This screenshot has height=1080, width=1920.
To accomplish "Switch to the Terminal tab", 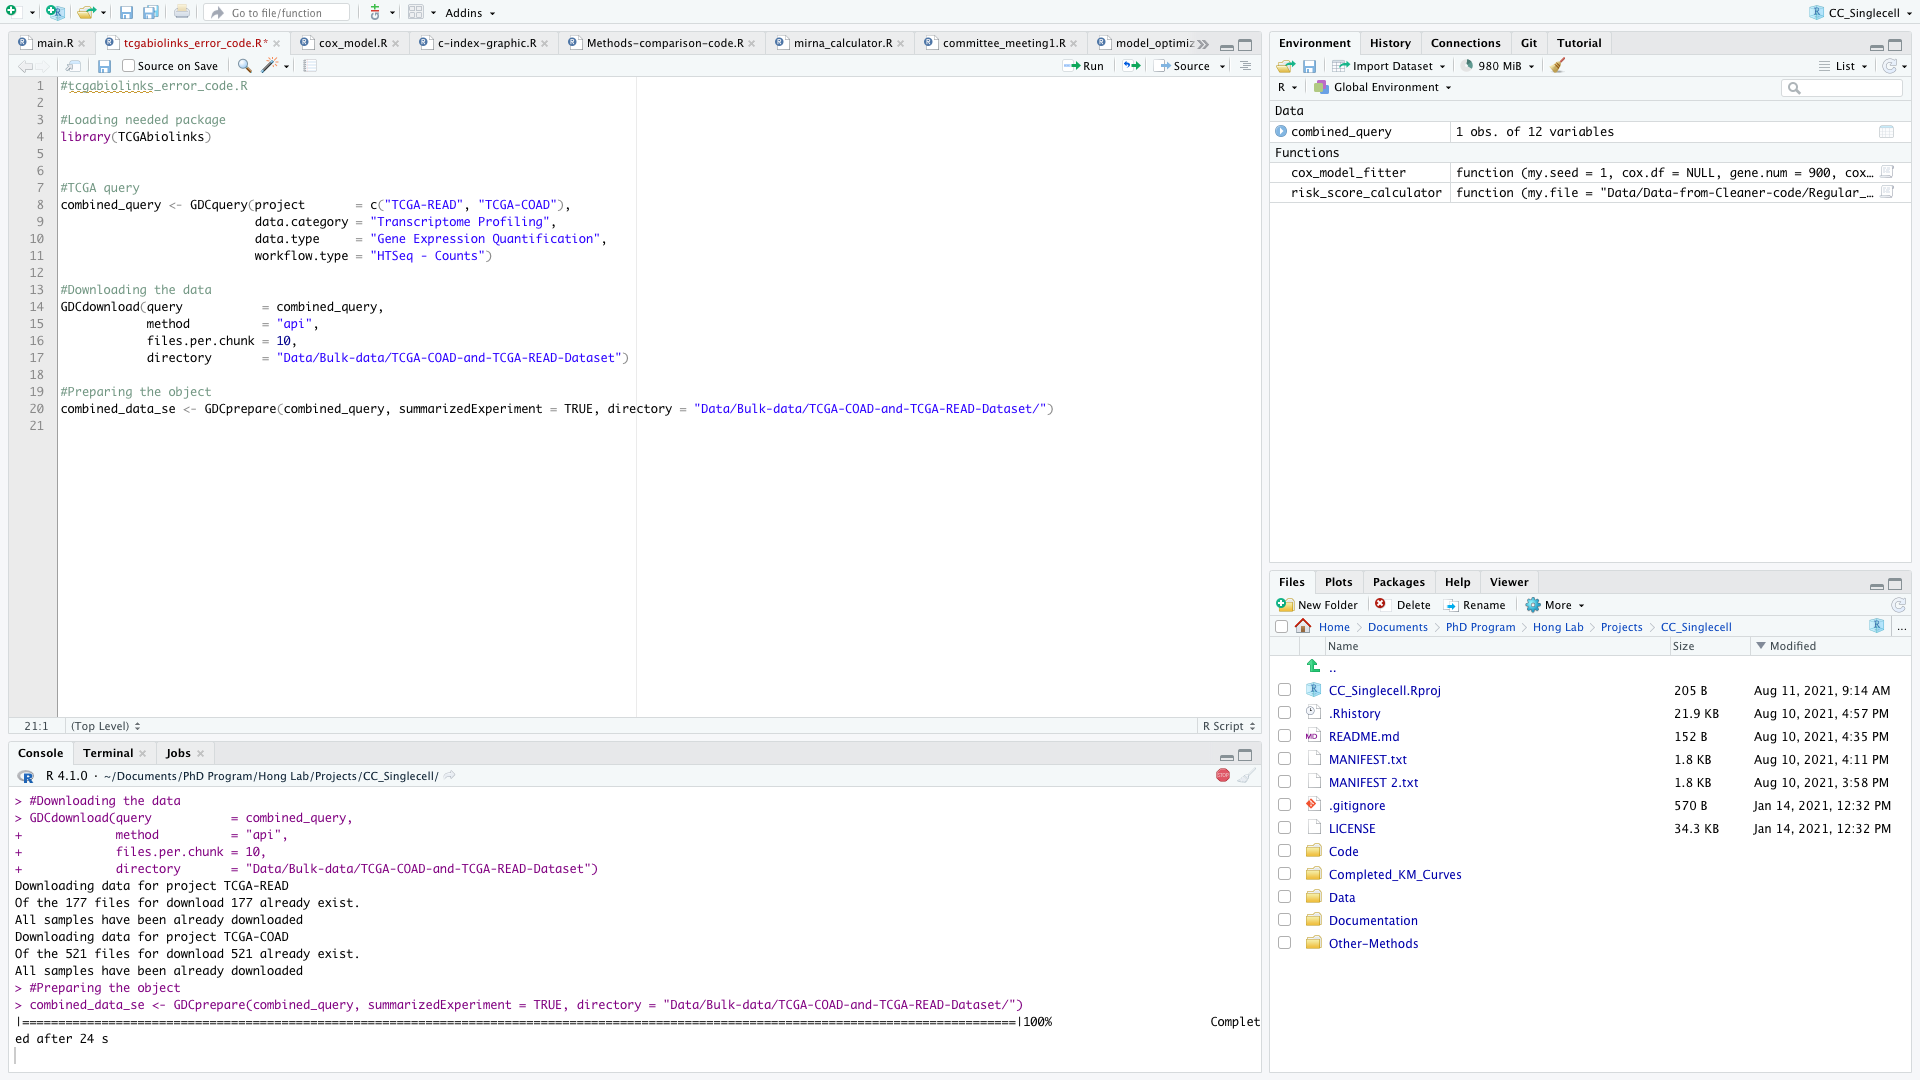I will tap(106, 753).
